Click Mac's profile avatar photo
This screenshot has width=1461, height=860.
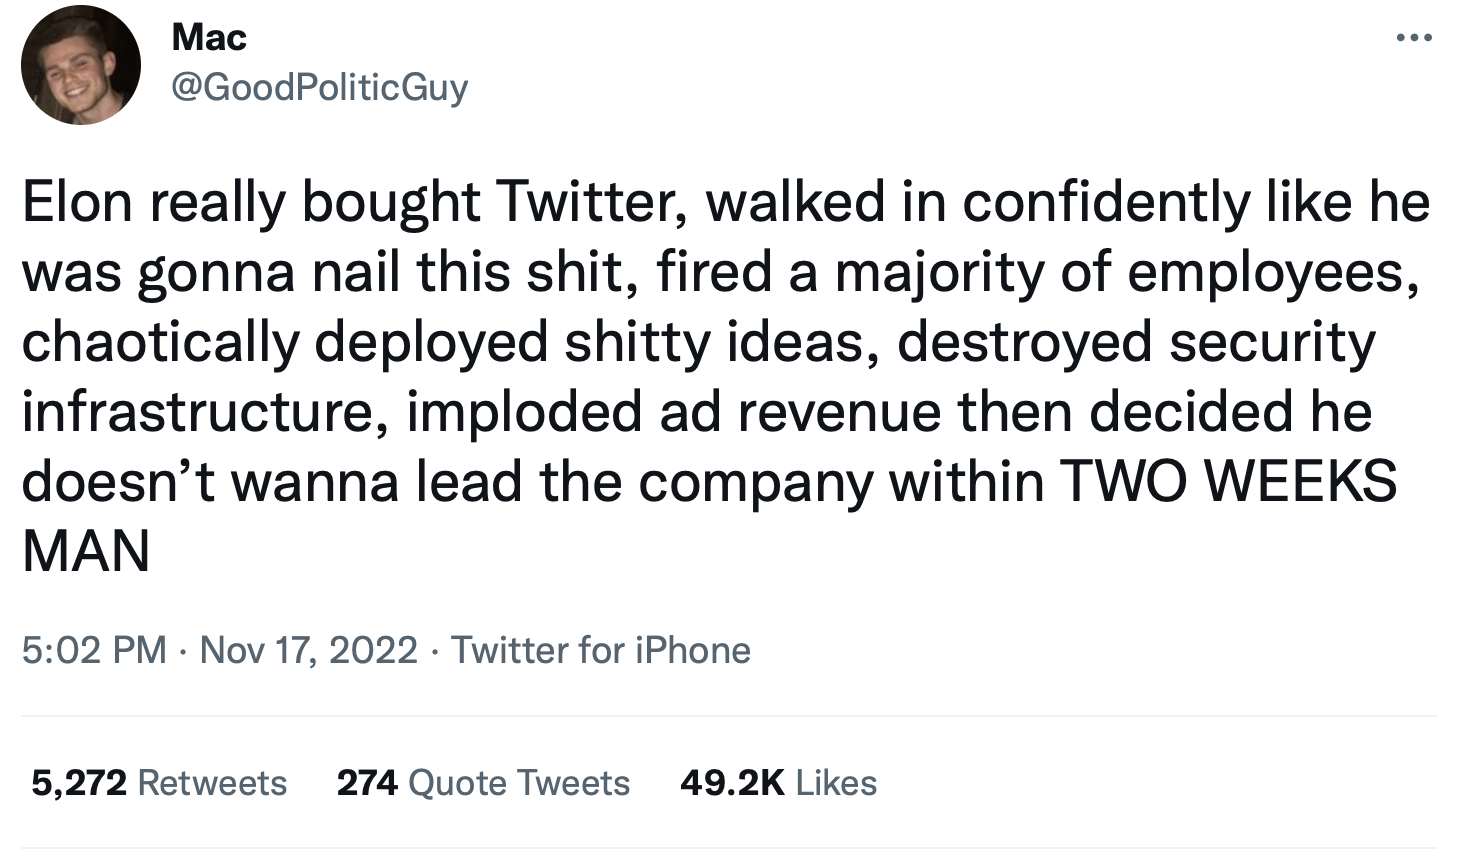pyautogui.click(x=81, y=65)
